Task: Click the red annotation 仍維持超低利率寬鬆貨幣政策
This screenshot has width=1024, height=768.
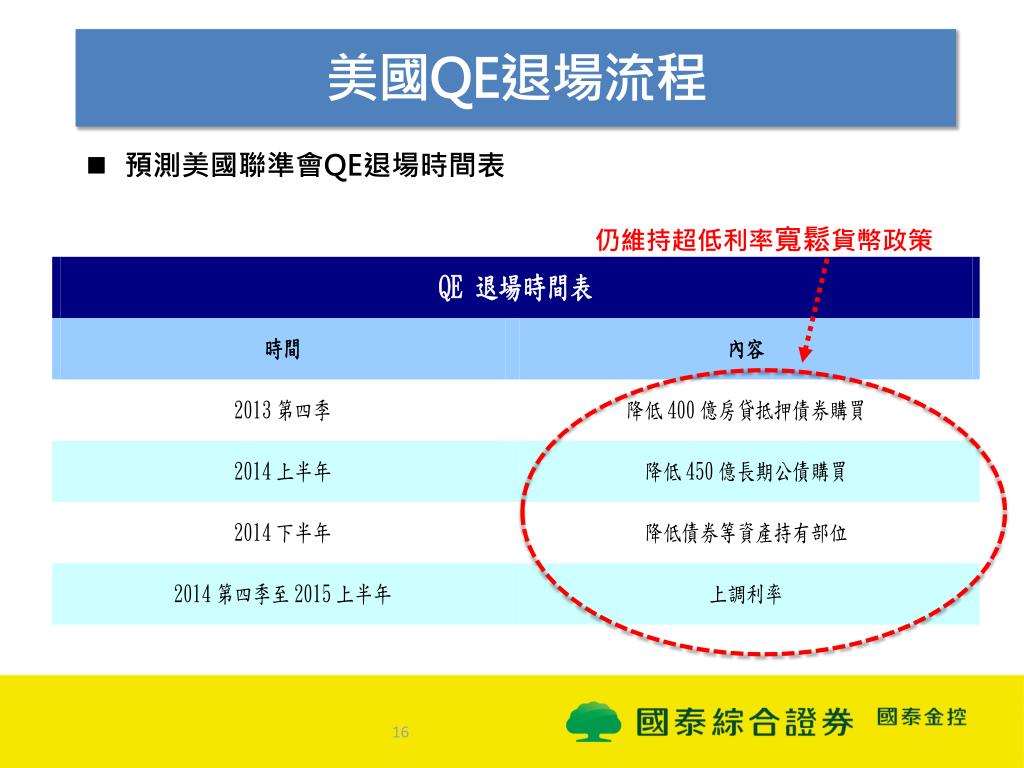Action: (x=763, y=240)
